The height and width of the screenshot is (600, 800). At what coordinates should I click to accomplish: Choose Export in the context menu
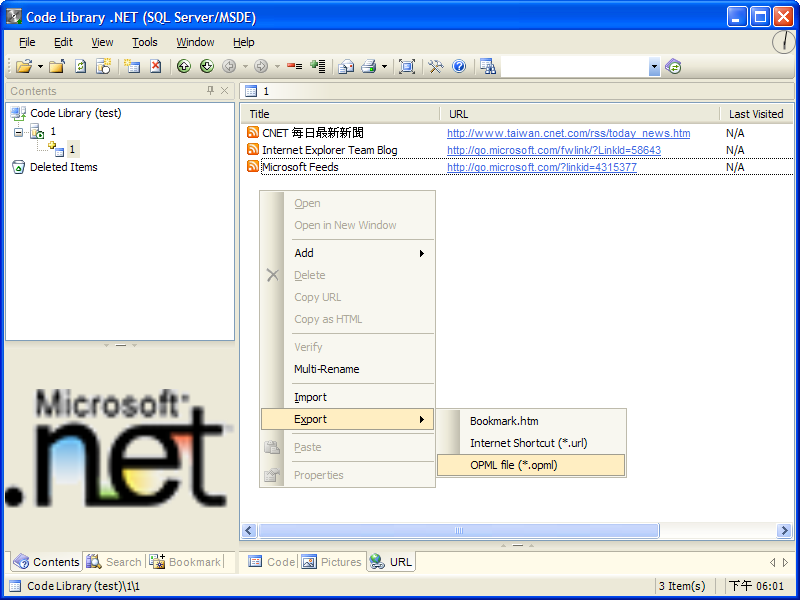347,419
